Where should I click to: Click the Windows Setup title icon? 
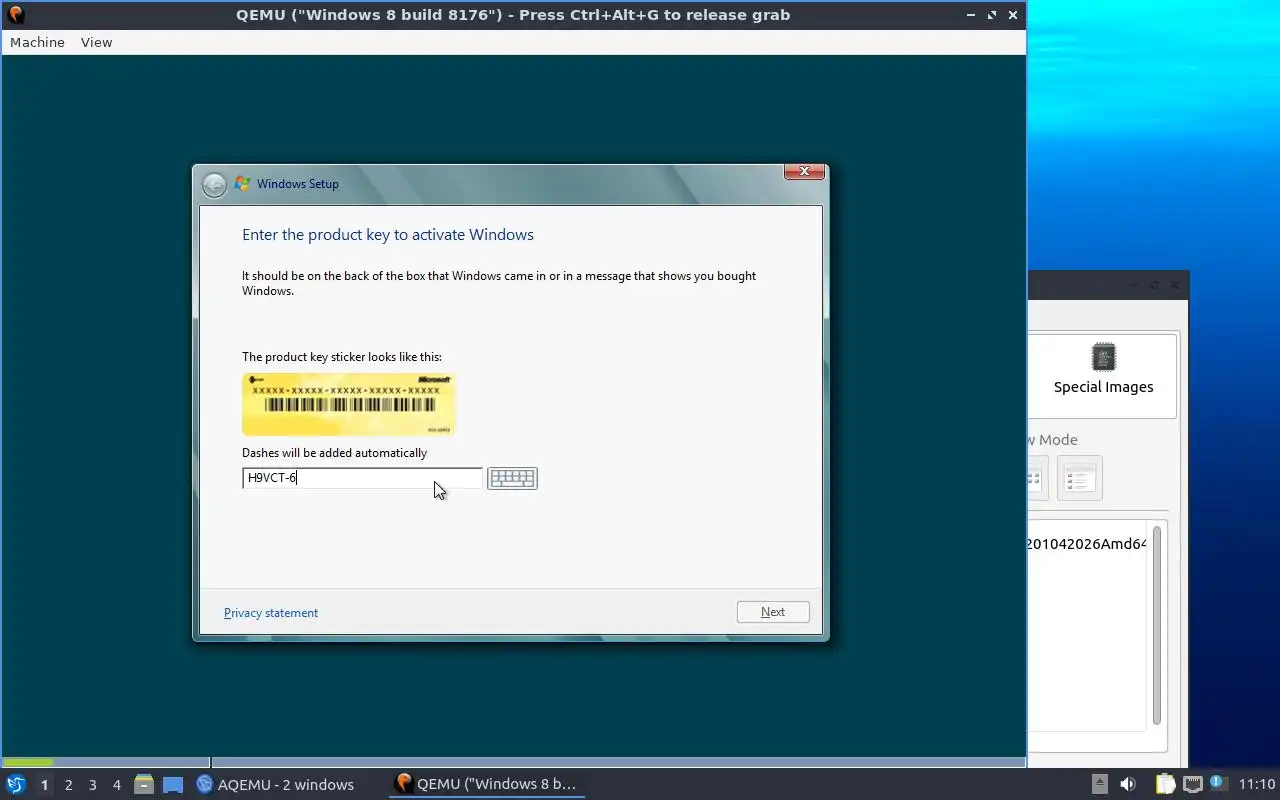point(242,184)
